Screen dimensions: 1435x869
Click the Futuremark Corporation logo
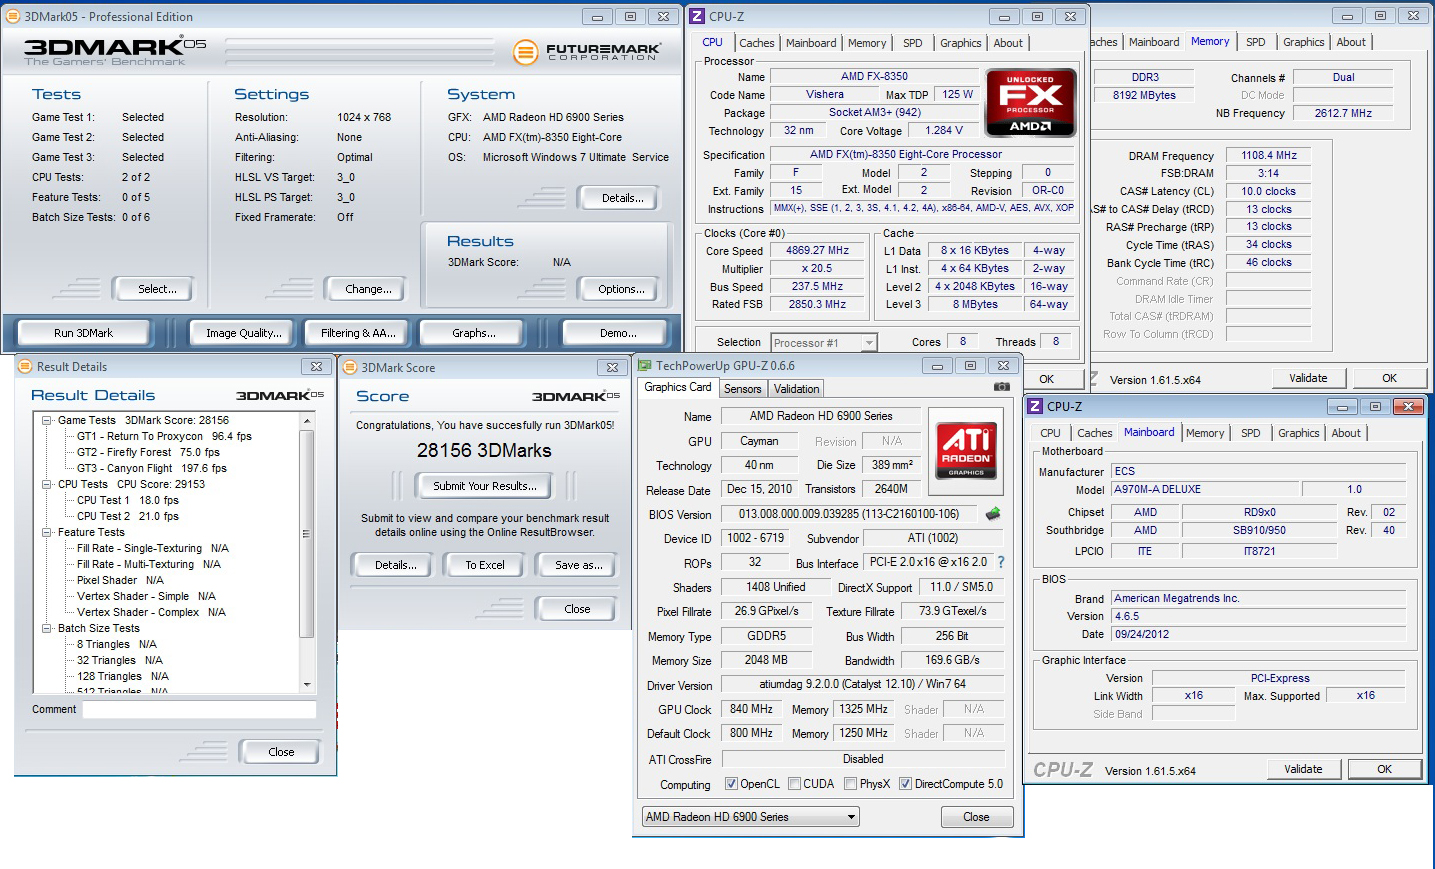tap(587, 51)
